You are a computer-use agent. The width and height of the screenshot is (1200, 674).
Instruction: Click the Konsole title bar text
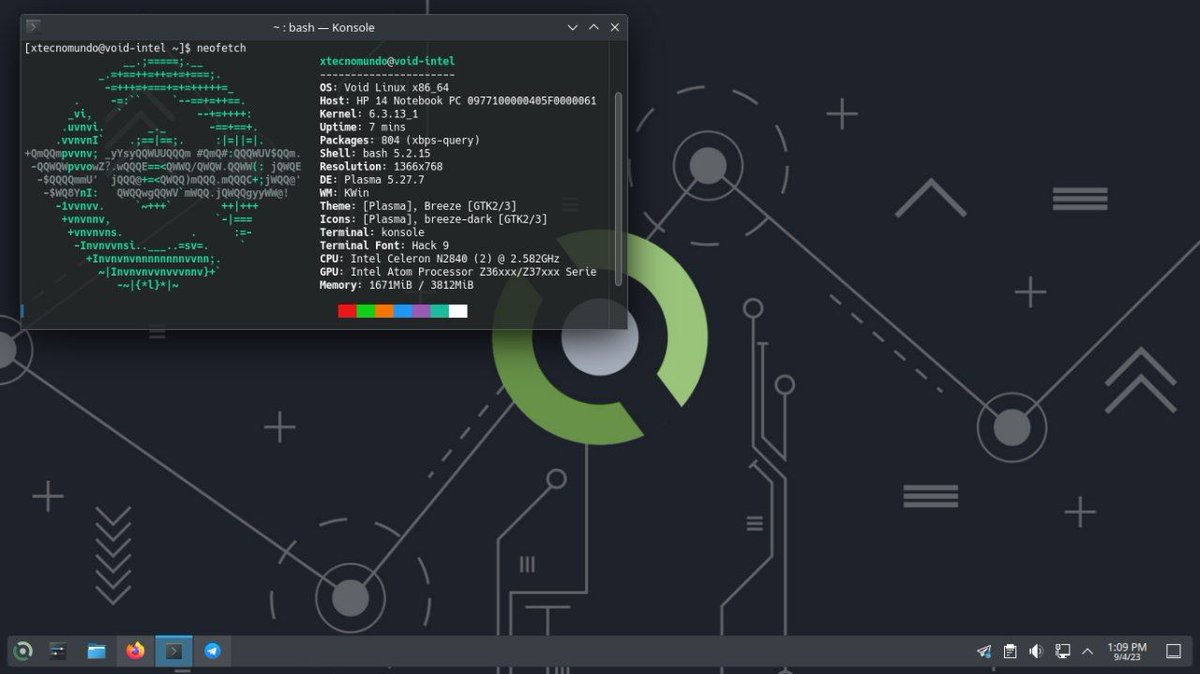pos(323,27)
